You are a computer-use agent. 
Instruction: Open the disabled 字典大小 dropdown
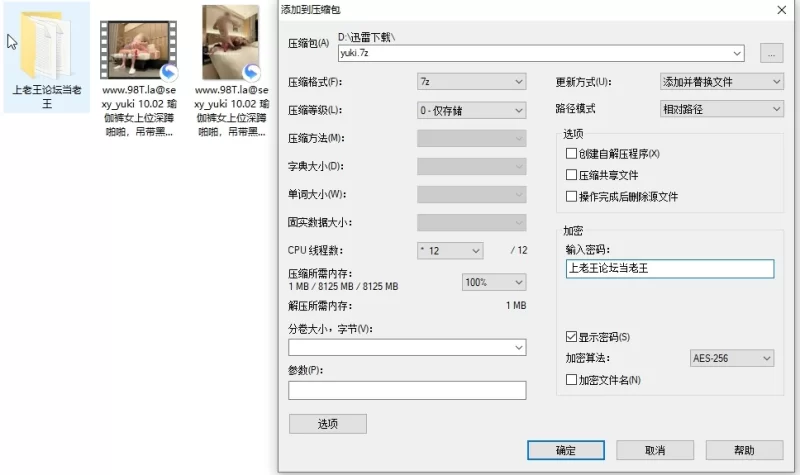471,166
